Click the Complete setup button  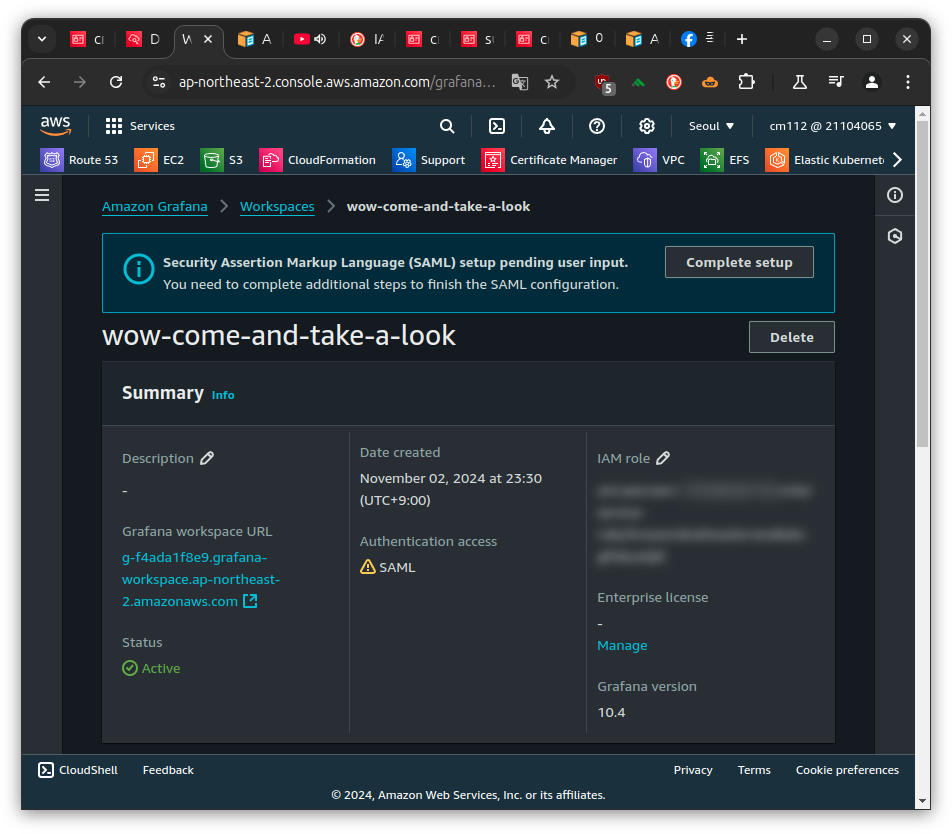(x=739, y=262)
